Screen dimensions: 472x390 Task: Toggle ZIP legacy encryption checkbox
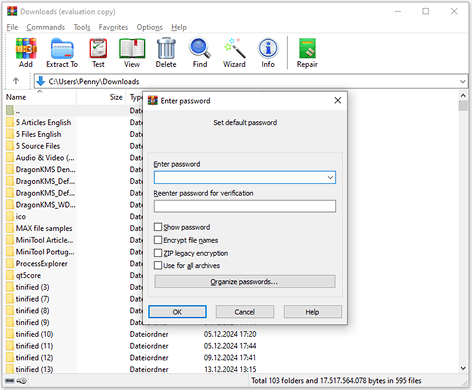(x=158, y=253)
